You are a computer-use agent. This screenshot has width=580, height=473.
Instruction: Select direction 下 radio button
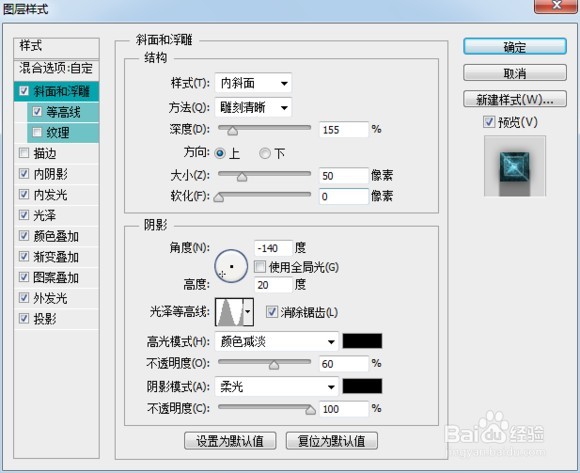(x=264, y=153)
